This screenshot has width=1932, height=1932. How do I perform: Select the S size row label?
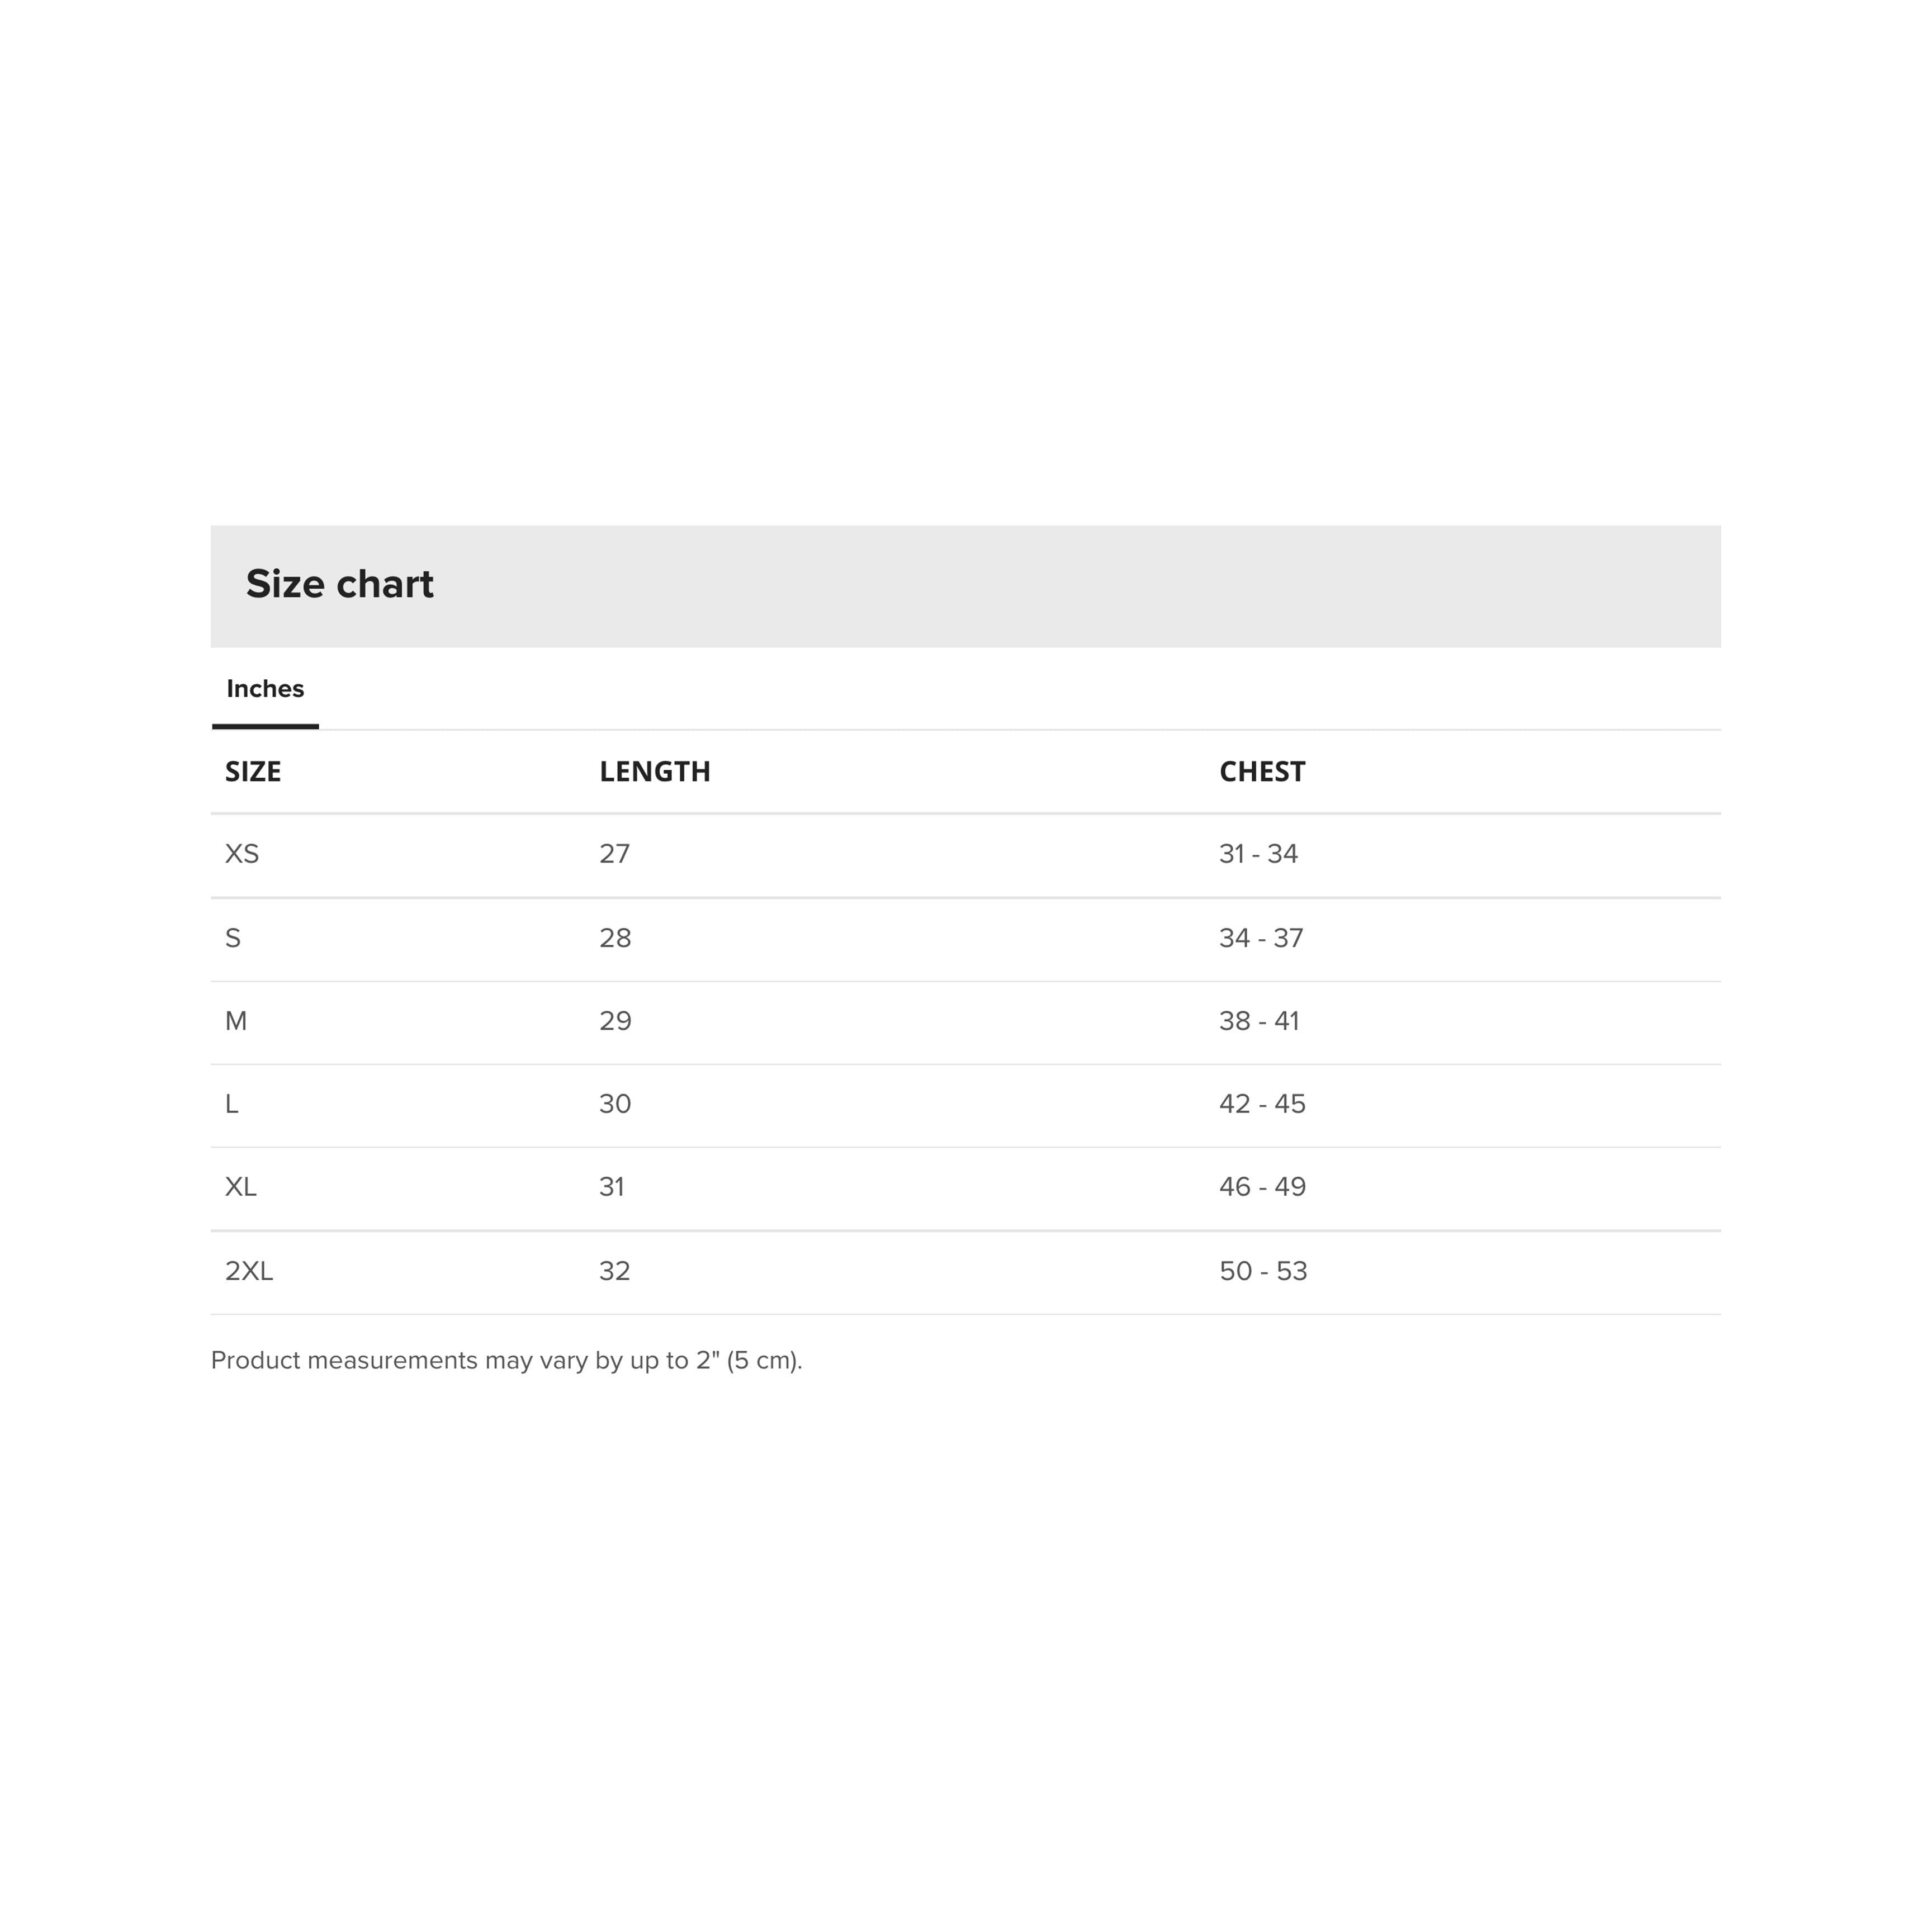[x=233, y=938]
